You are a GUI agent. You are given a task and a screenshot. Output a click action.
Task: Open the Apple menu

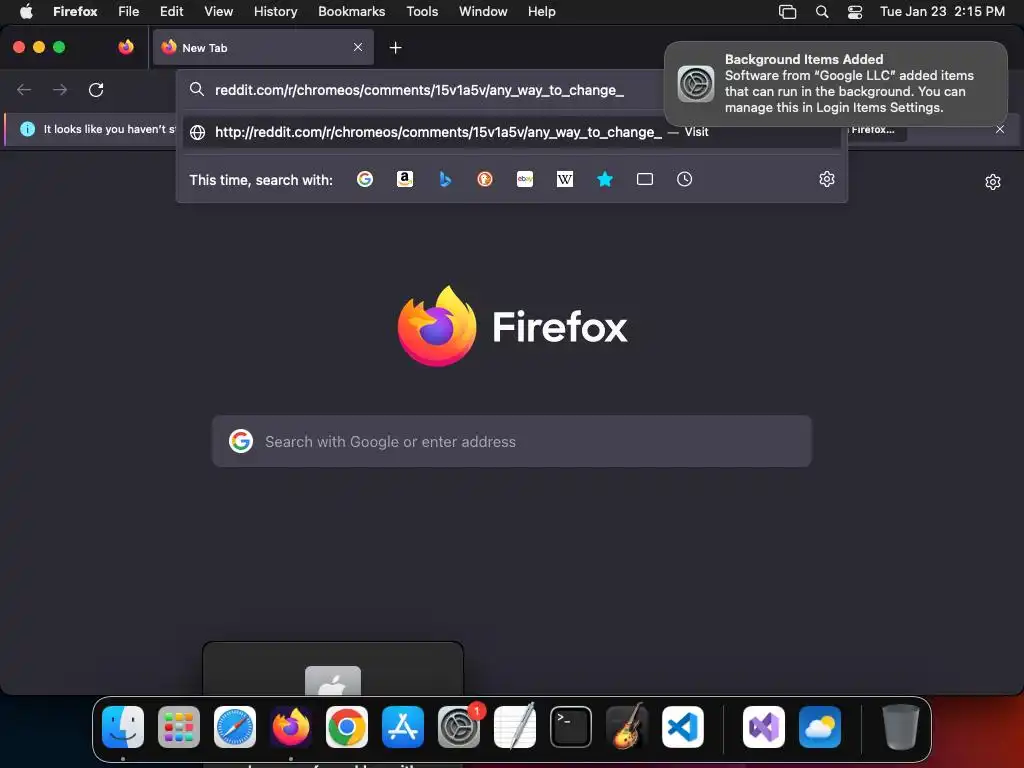pos(26,11)
